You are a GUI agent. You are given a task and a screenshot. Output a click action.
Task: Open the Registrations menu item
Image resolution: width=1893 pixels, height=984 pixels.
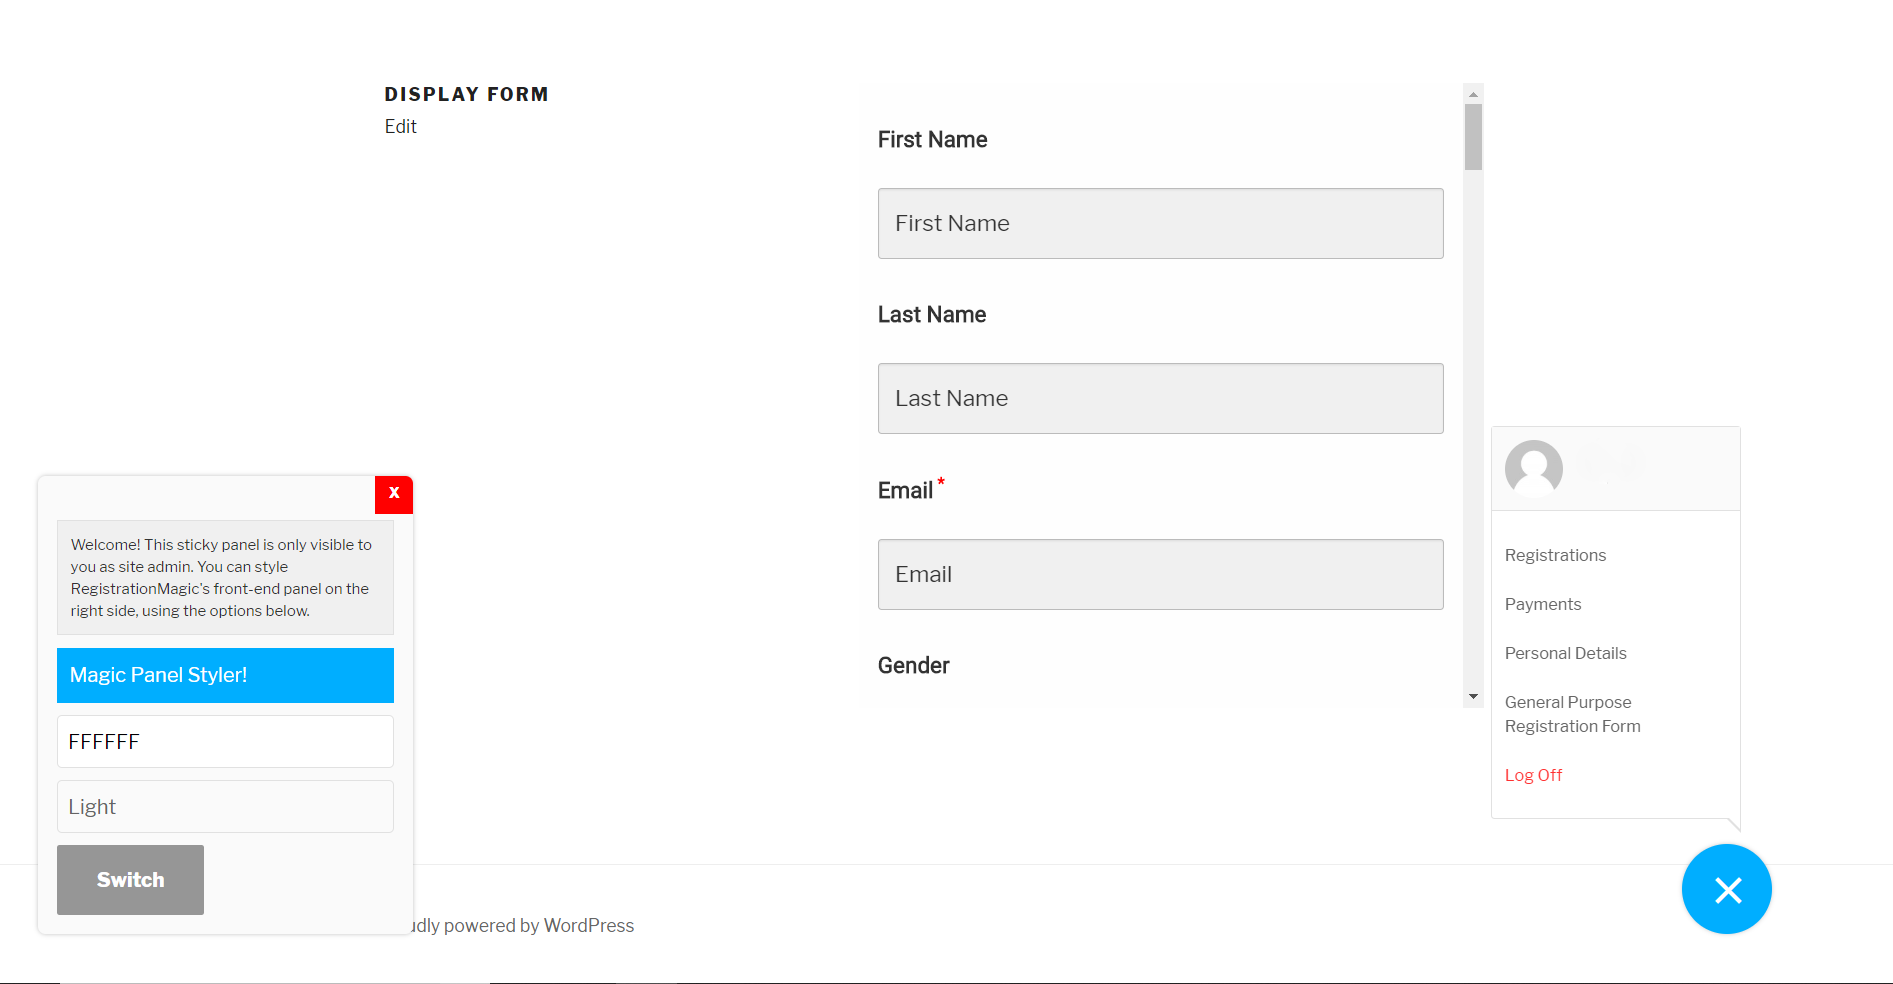[x=1555, y=556]
